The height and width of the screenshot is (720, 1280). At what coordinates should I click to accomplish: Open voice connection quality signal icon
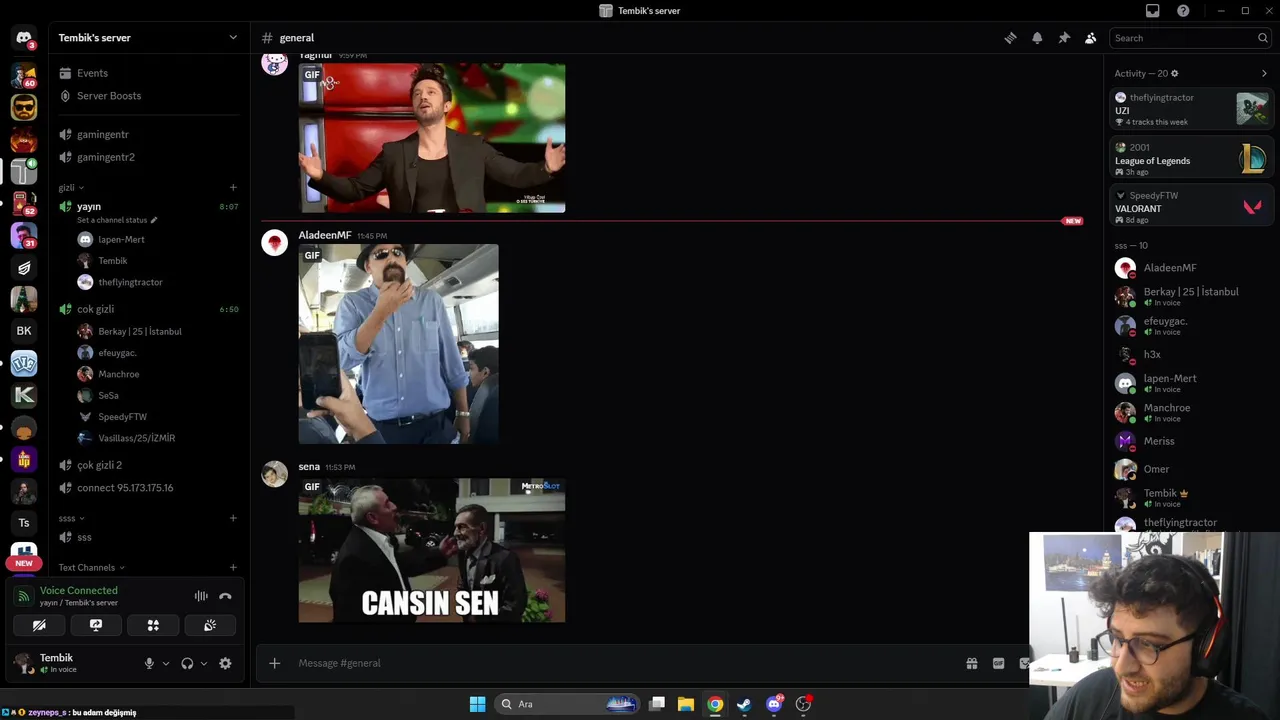point(24,596)
